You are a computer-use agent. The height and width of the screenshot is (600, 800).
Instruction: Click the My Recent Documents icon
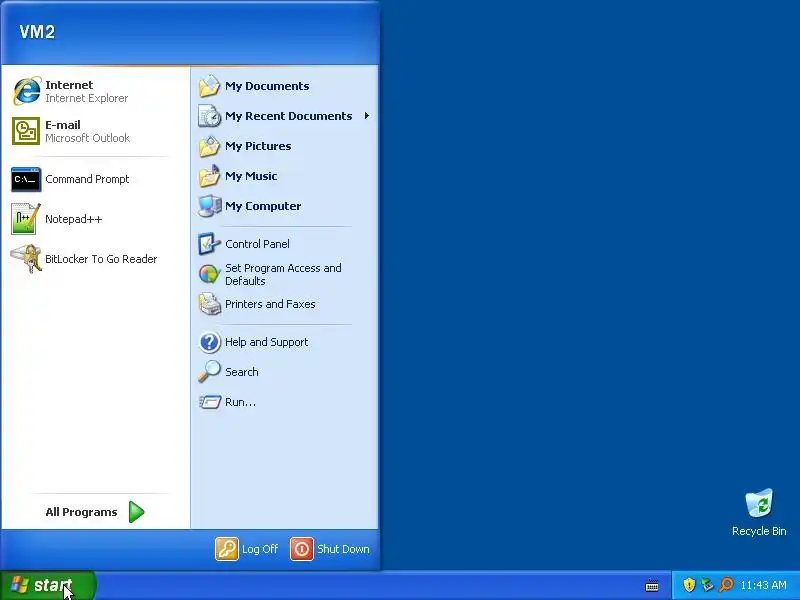[x=209, y=116]
